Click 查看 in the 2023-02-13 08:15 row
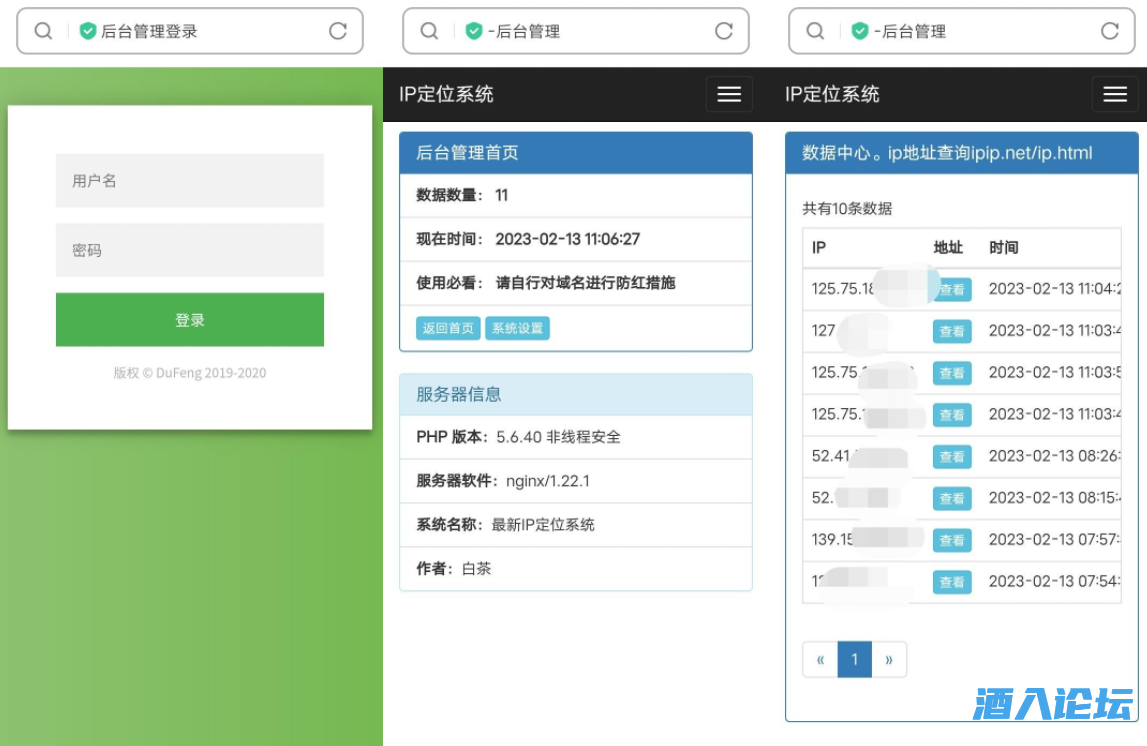Viewport: 1147px width, 746px height. [x=952, y=498]
